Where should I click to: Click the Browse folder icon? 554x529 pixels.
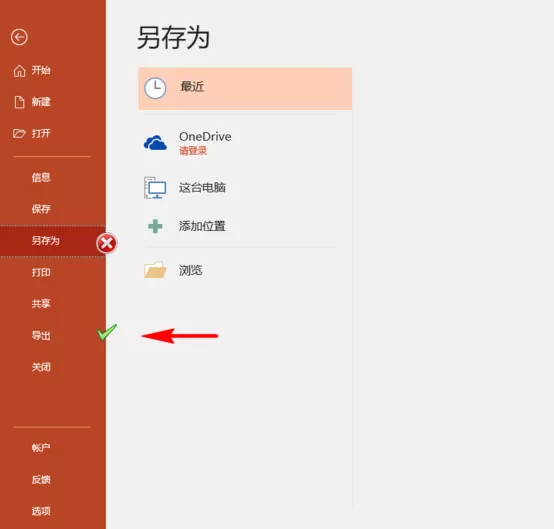point(155,270)
